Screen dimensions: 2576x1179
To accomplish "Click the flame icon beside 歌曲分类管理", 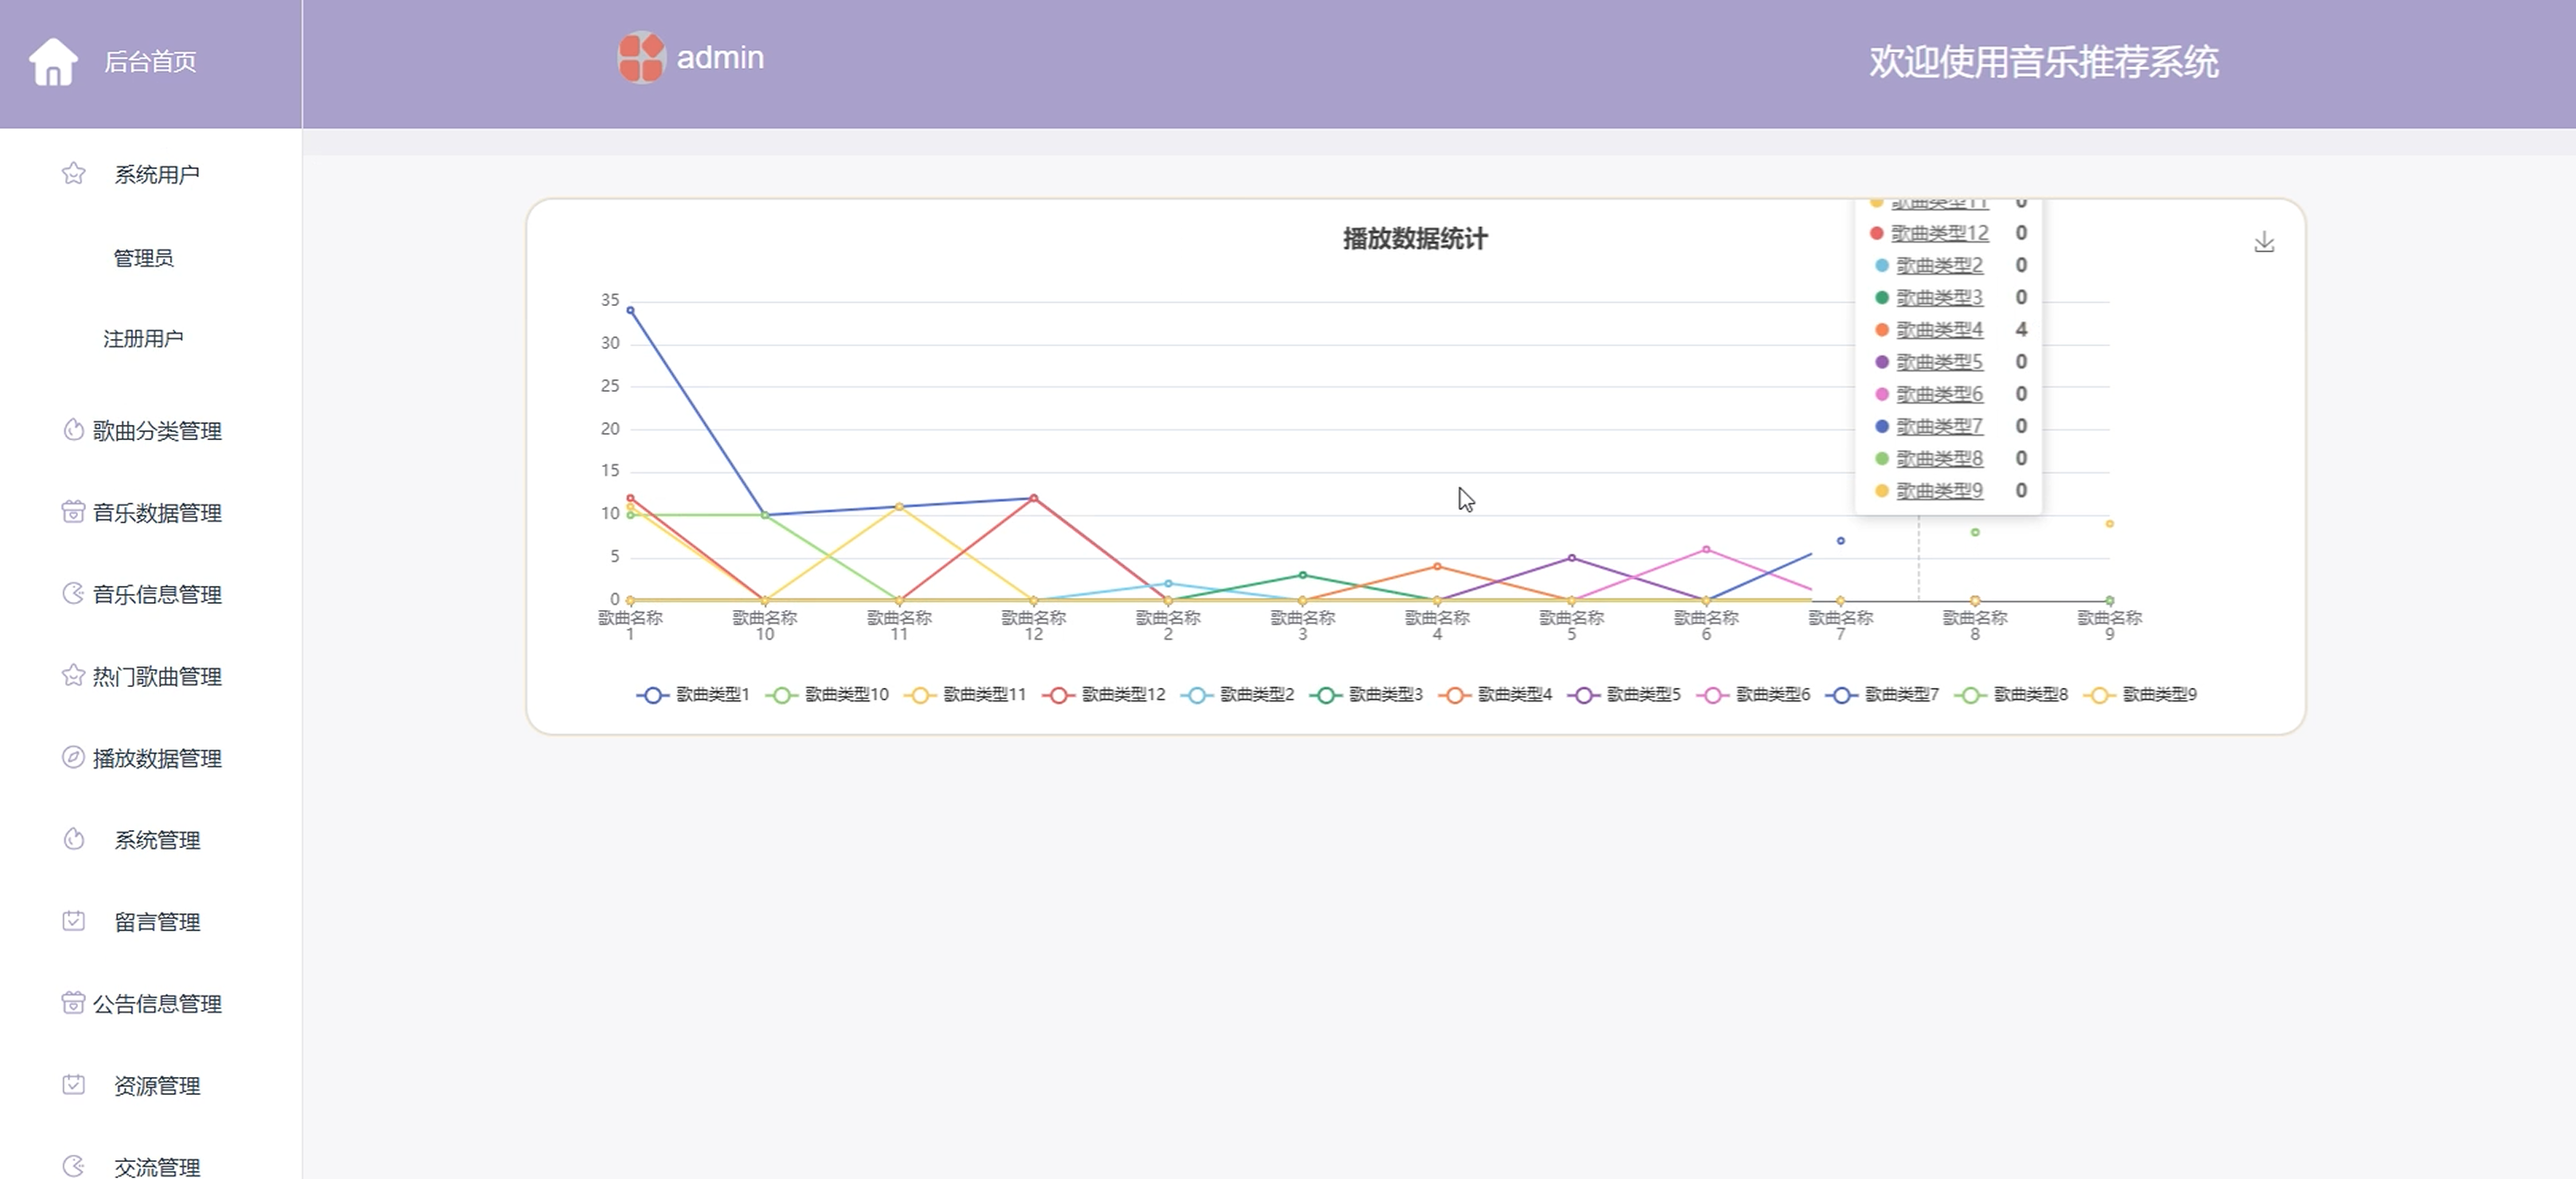I will tap(73, 430).
